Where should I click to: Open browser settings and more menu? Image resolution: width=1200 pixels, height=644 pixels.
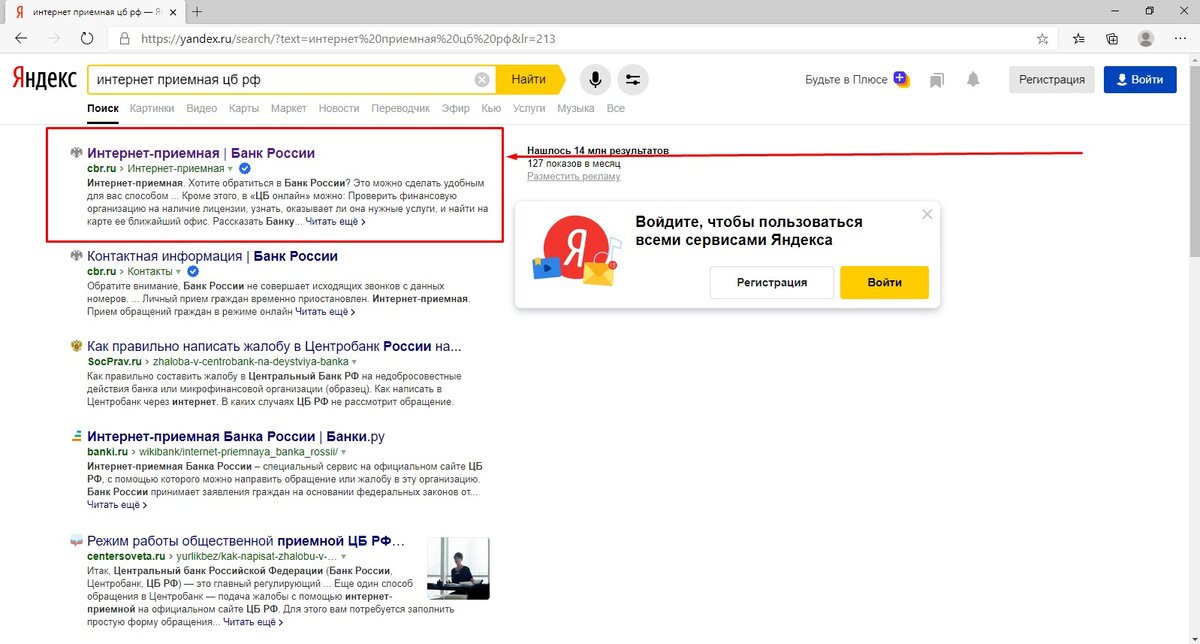pyautogui.click(x=1179, y=39)
